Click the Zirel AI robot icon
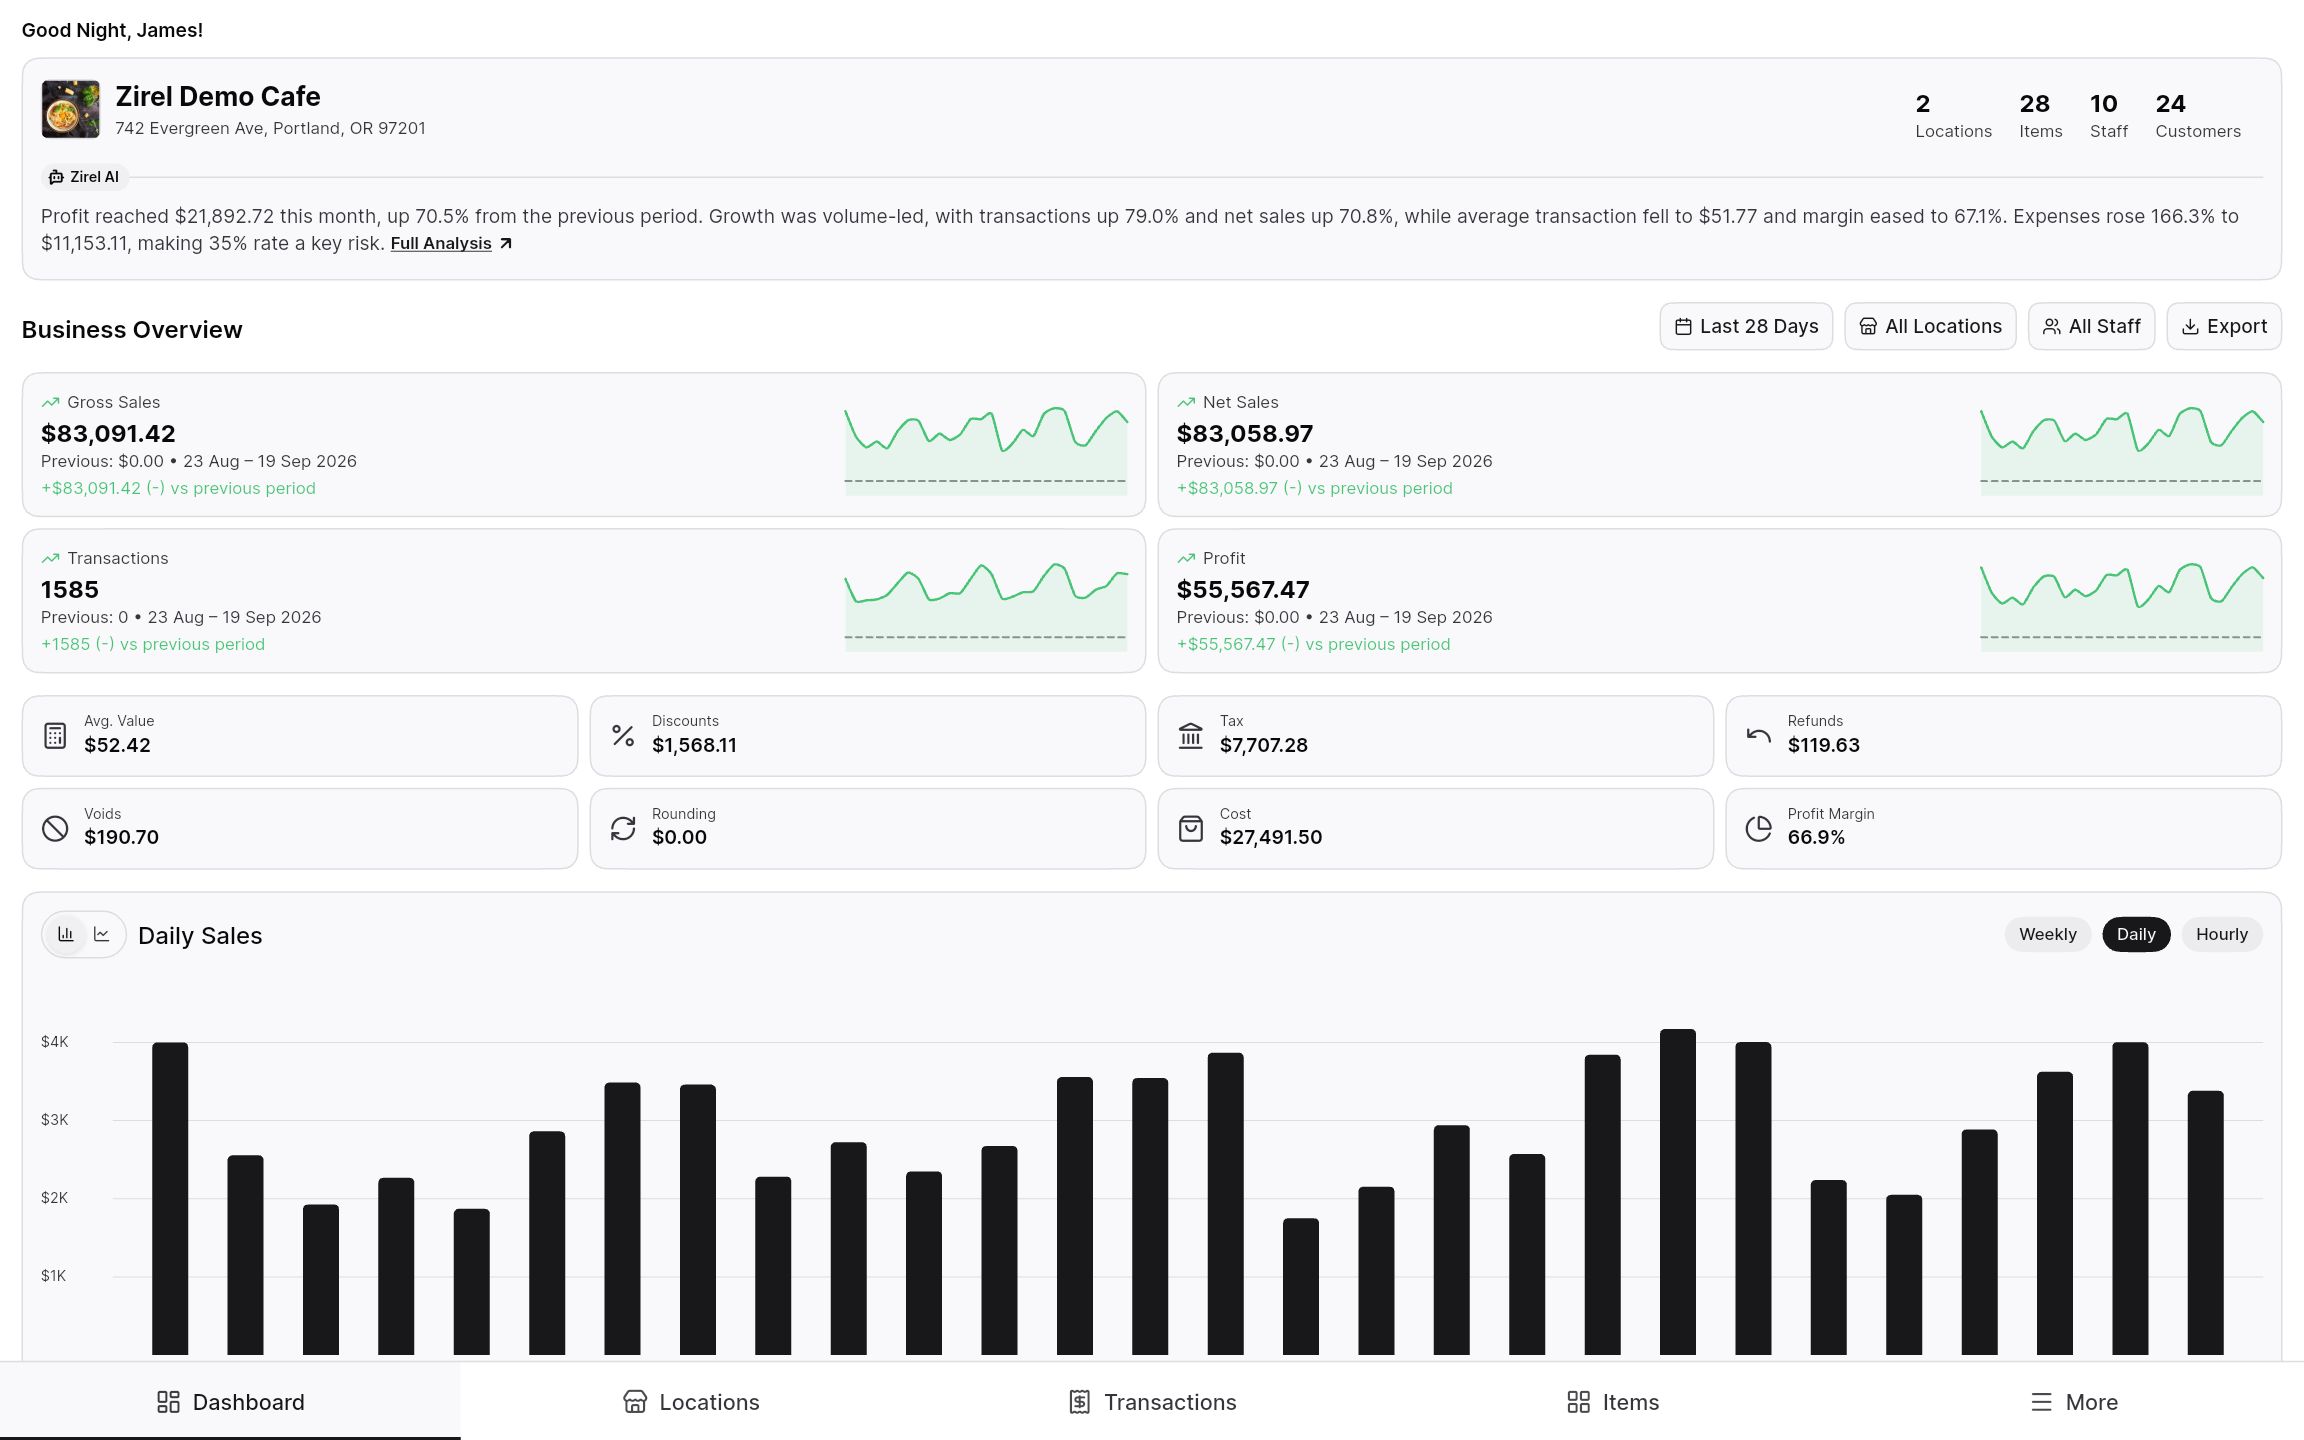Image resolution: width=2304 pixels, height=1440 pixels. pos(56,177)
